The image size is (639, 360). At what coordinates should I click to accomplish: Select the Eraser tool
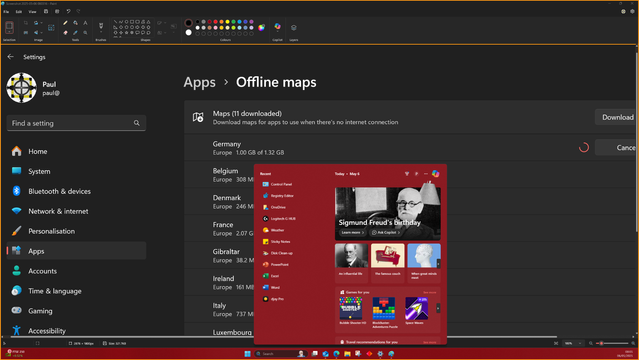click(x=65, y=33)
